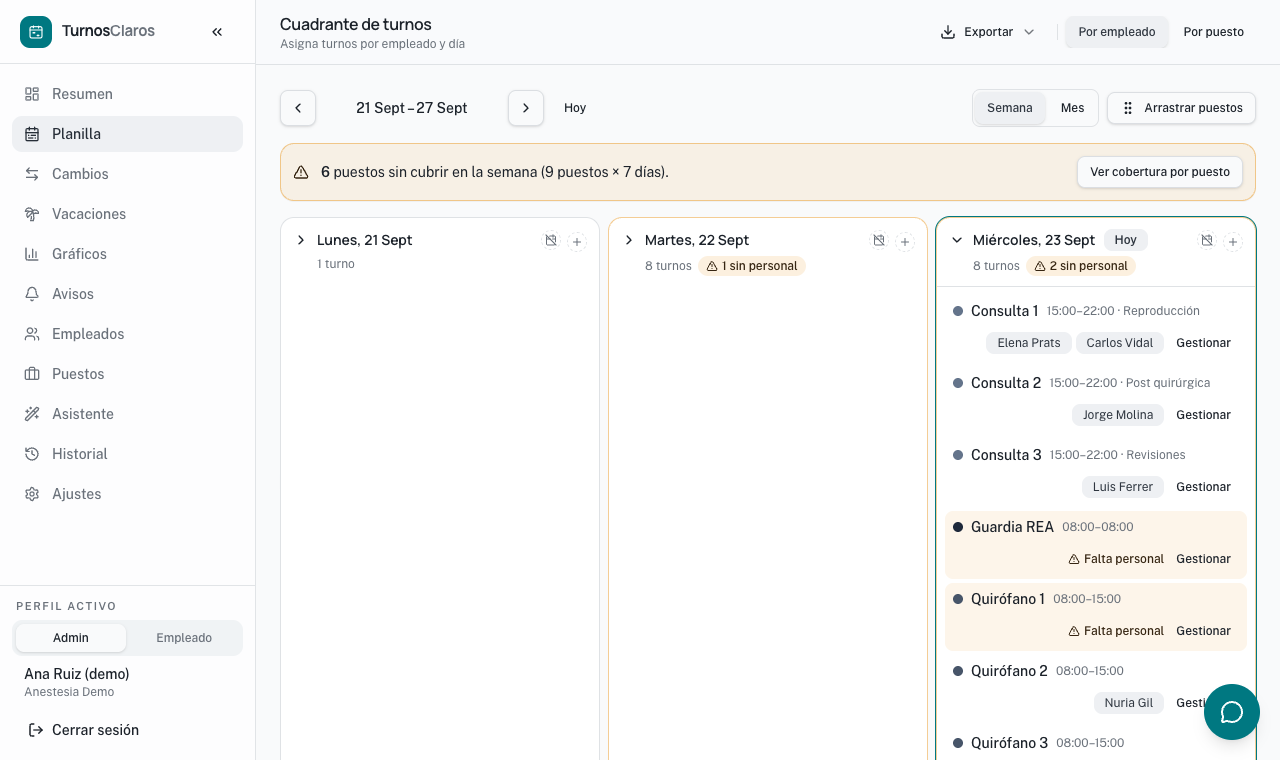The width and height of the screenshot is (1280, 760).
Task: Open Resumen in the sidebar
Action: pyautogui.click(x=127, y=94)
